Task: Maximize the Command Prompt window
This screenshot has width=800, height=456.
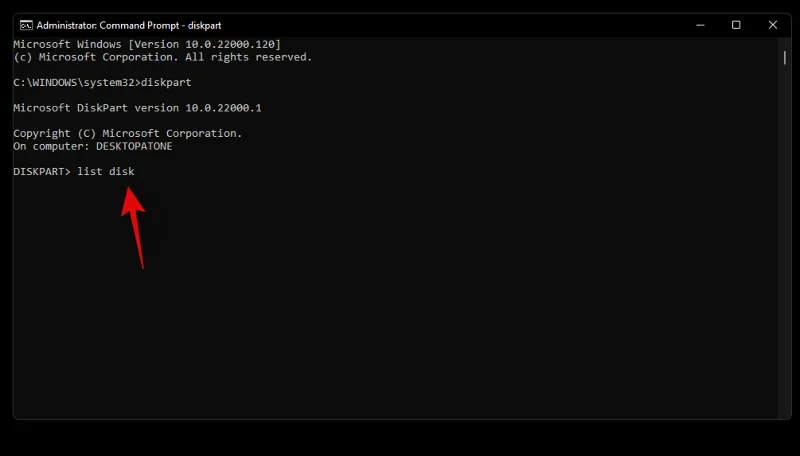Action: coord(736,25)
